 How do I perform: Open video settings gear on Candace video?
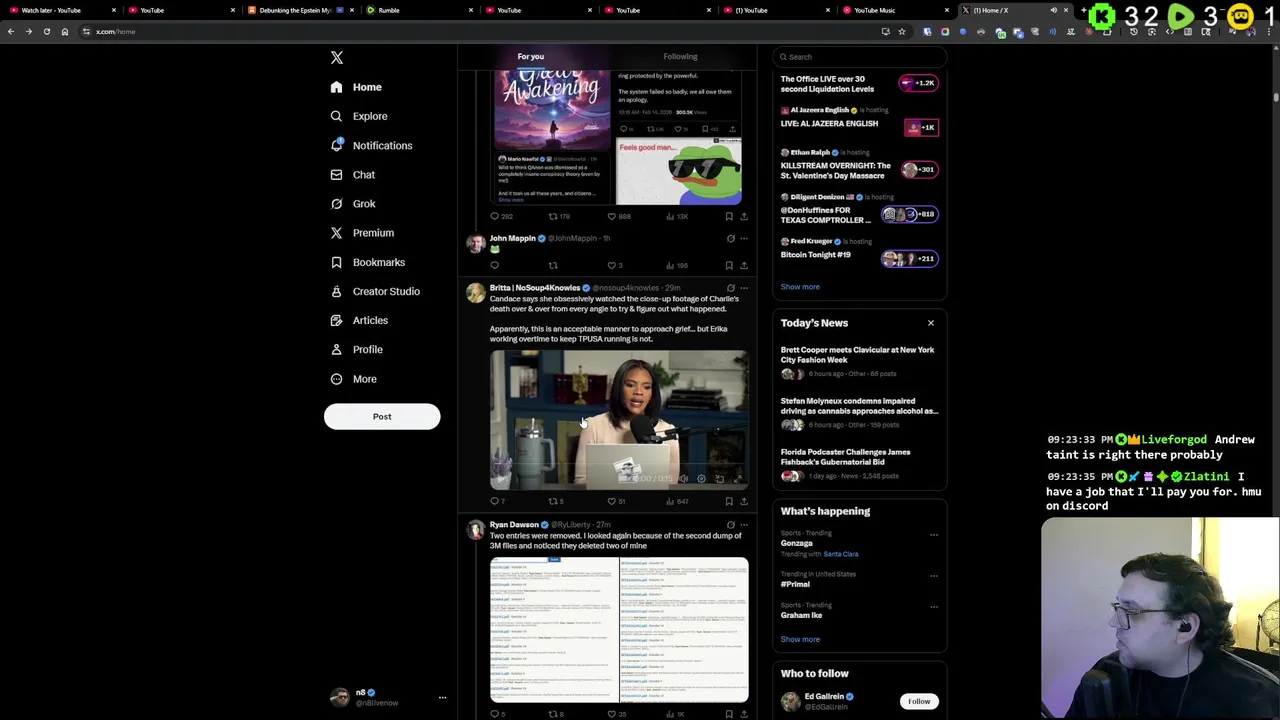(701, 479)
